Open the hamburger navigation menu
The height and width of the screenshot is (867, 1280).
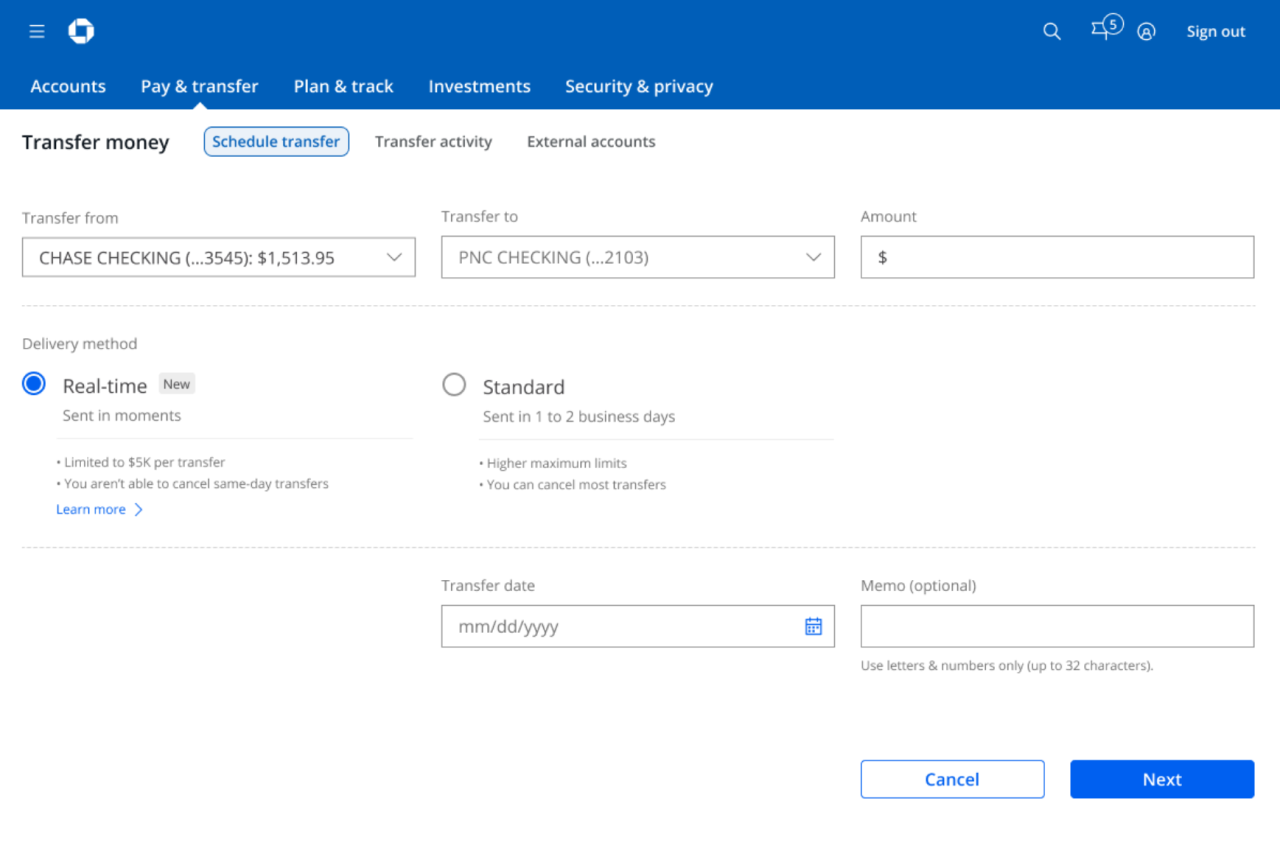click(x=37, y=32)
